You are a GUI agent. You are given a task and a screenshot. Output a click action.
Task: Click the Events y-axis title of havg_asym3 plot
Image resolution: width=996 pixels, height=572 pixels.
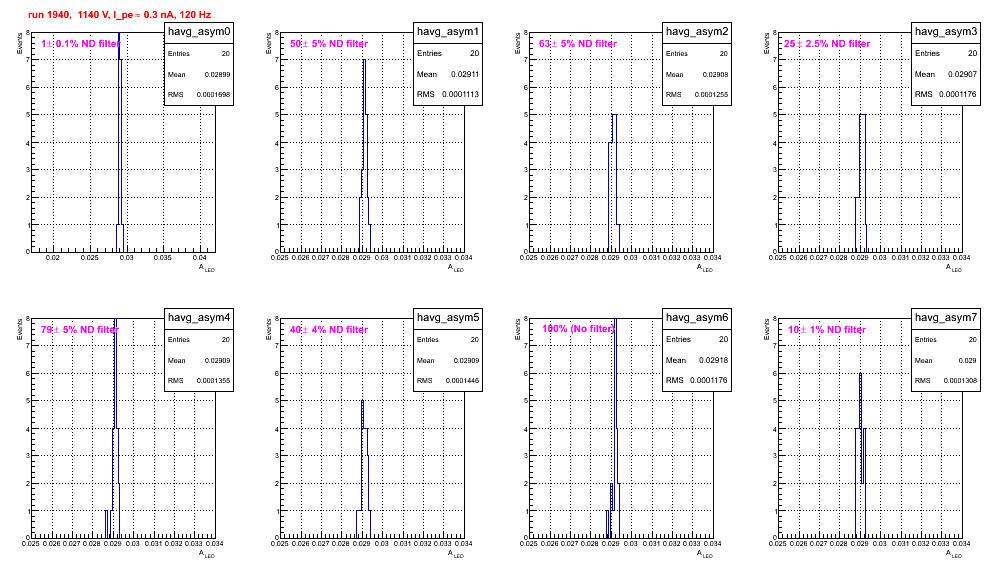click(x=767, y=44)
